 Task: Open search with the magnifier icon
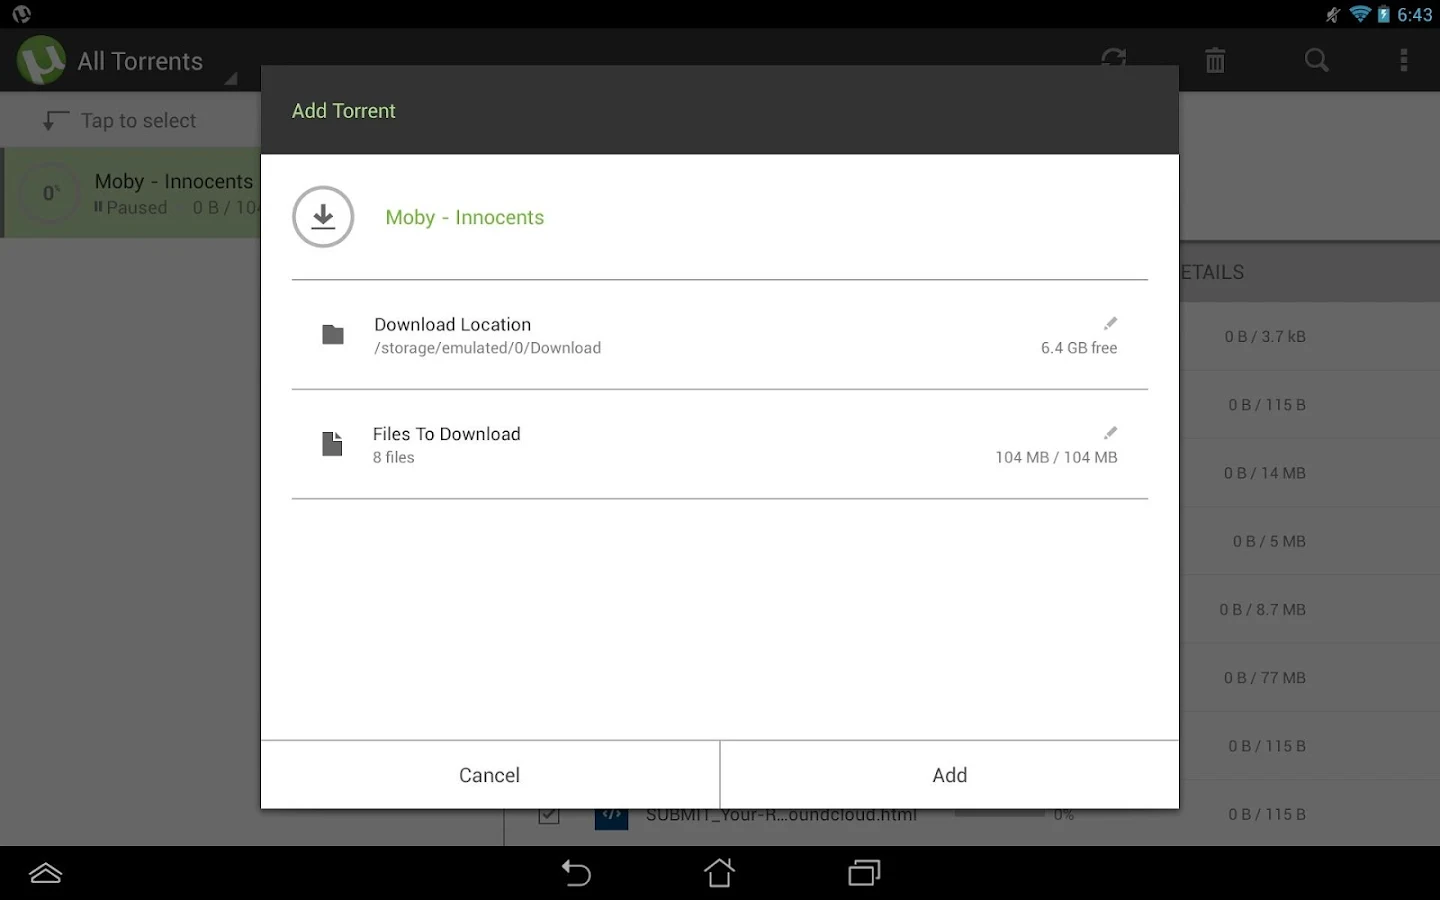pos(1316,60)
